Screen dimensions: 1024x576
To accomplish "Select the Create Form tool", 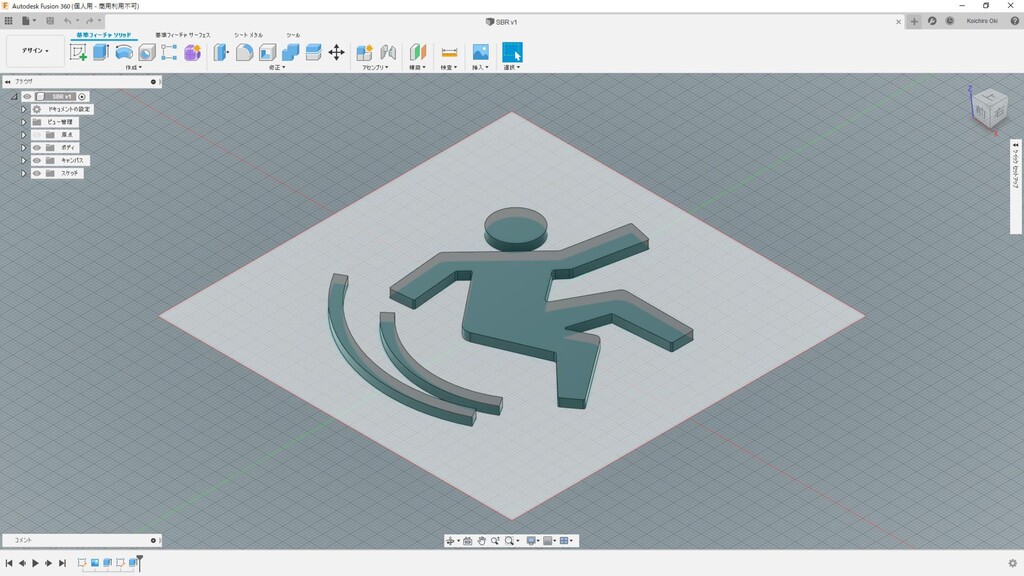I will (x=192, y=52).
